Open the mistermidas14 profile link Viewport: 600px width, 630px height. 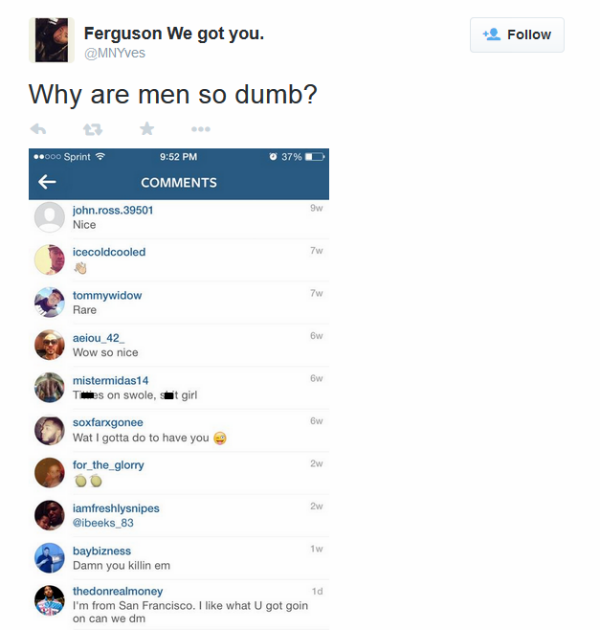pyautogui.click(x=111, y=380)
